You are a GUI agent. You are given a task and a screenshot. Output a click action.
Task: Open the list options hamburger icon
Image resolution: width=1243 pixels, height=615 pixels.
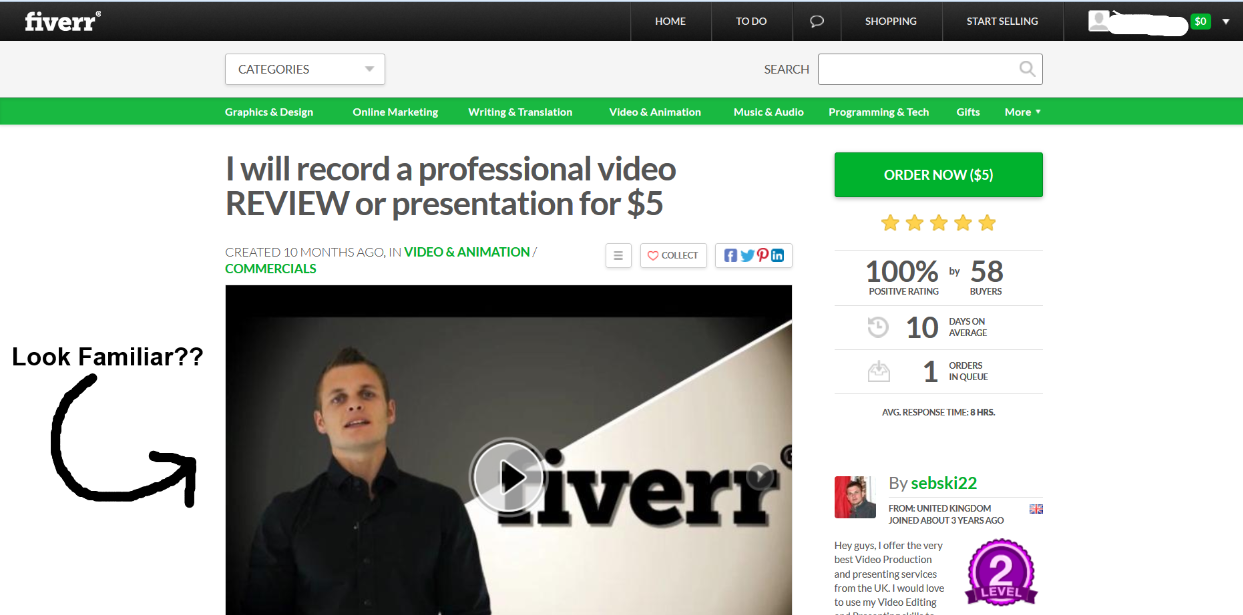pos(618,255)
